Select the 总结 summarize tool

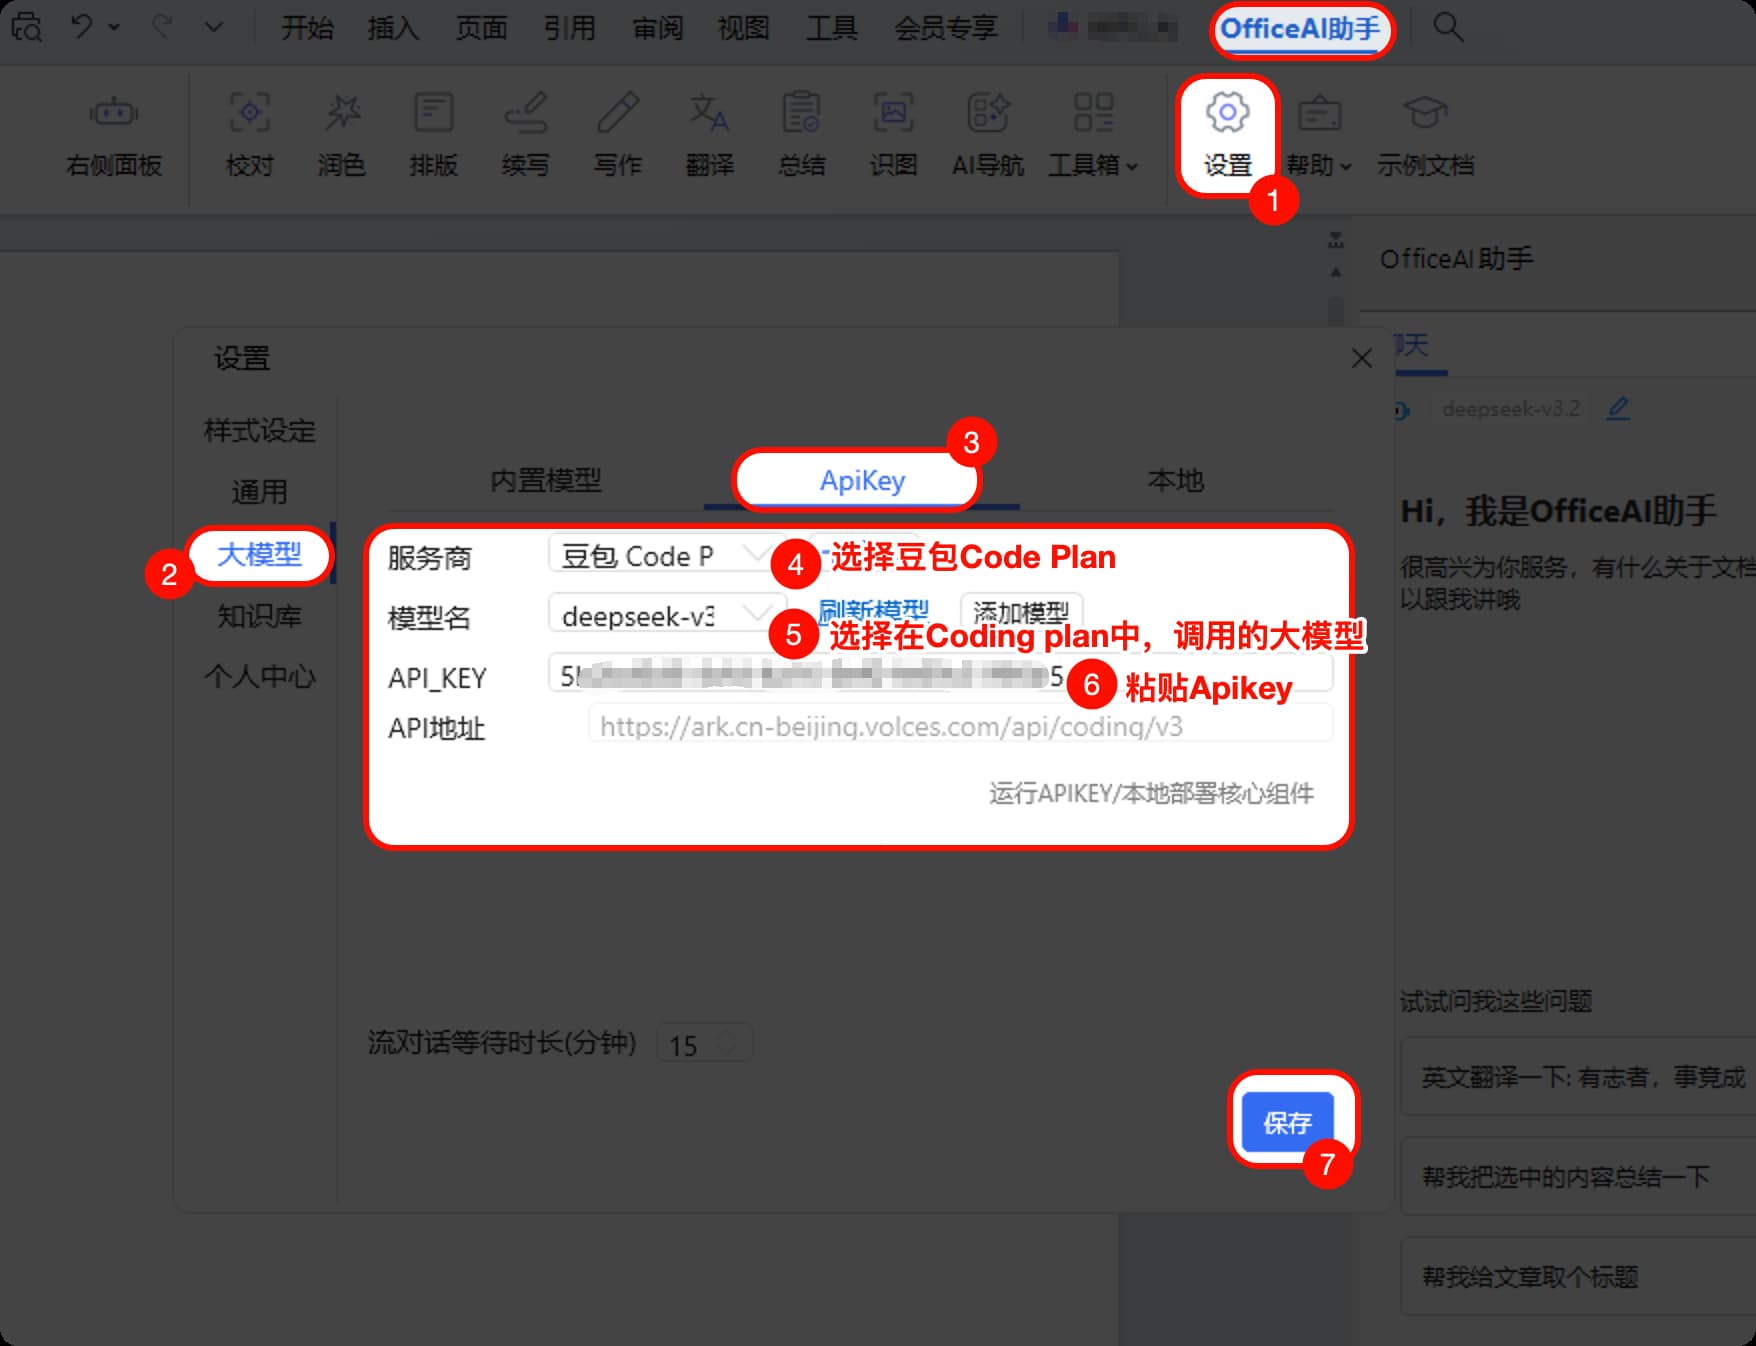coord(801,135)
